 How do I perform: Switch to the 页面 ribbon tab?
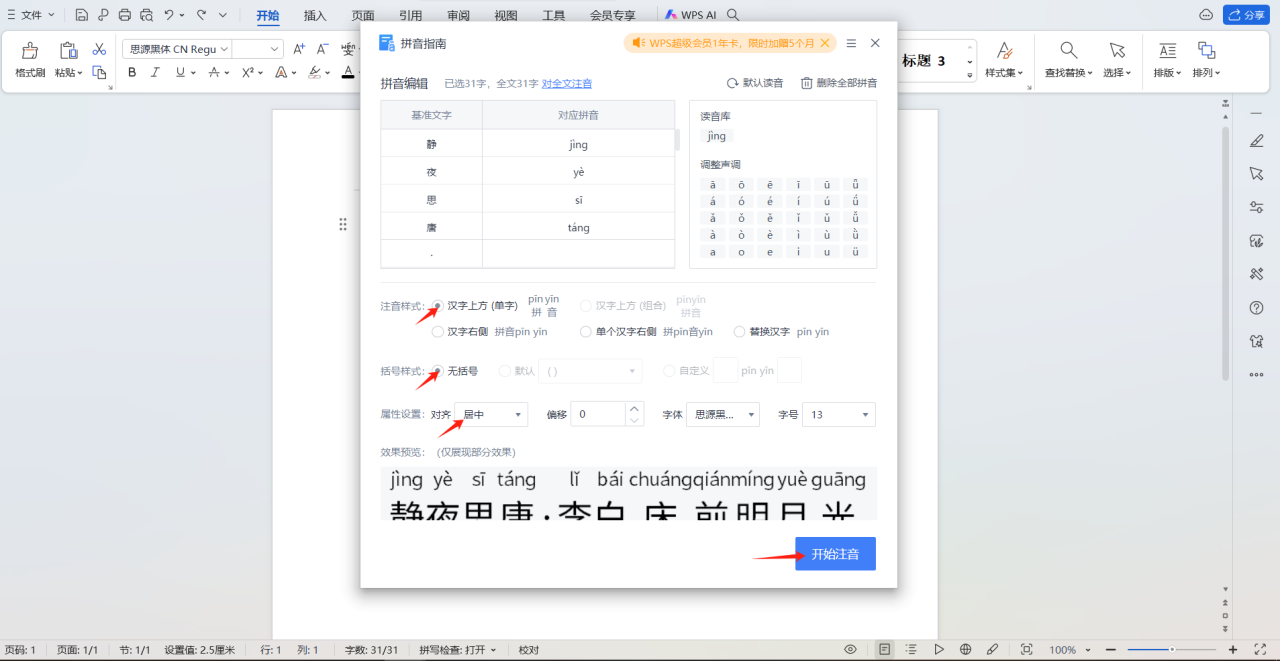pyautogui.click(x=363, y=15)
